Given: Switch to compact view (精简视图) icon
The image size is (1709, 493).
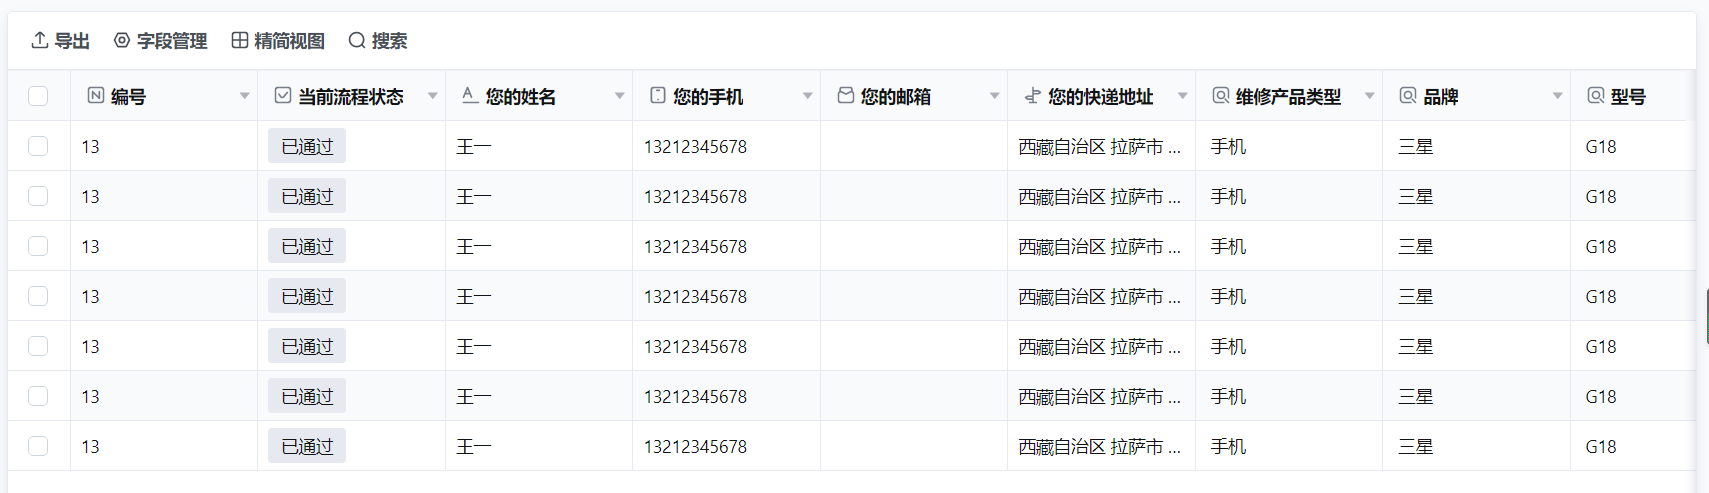Looking at the screenshot, I should point(240,40).
